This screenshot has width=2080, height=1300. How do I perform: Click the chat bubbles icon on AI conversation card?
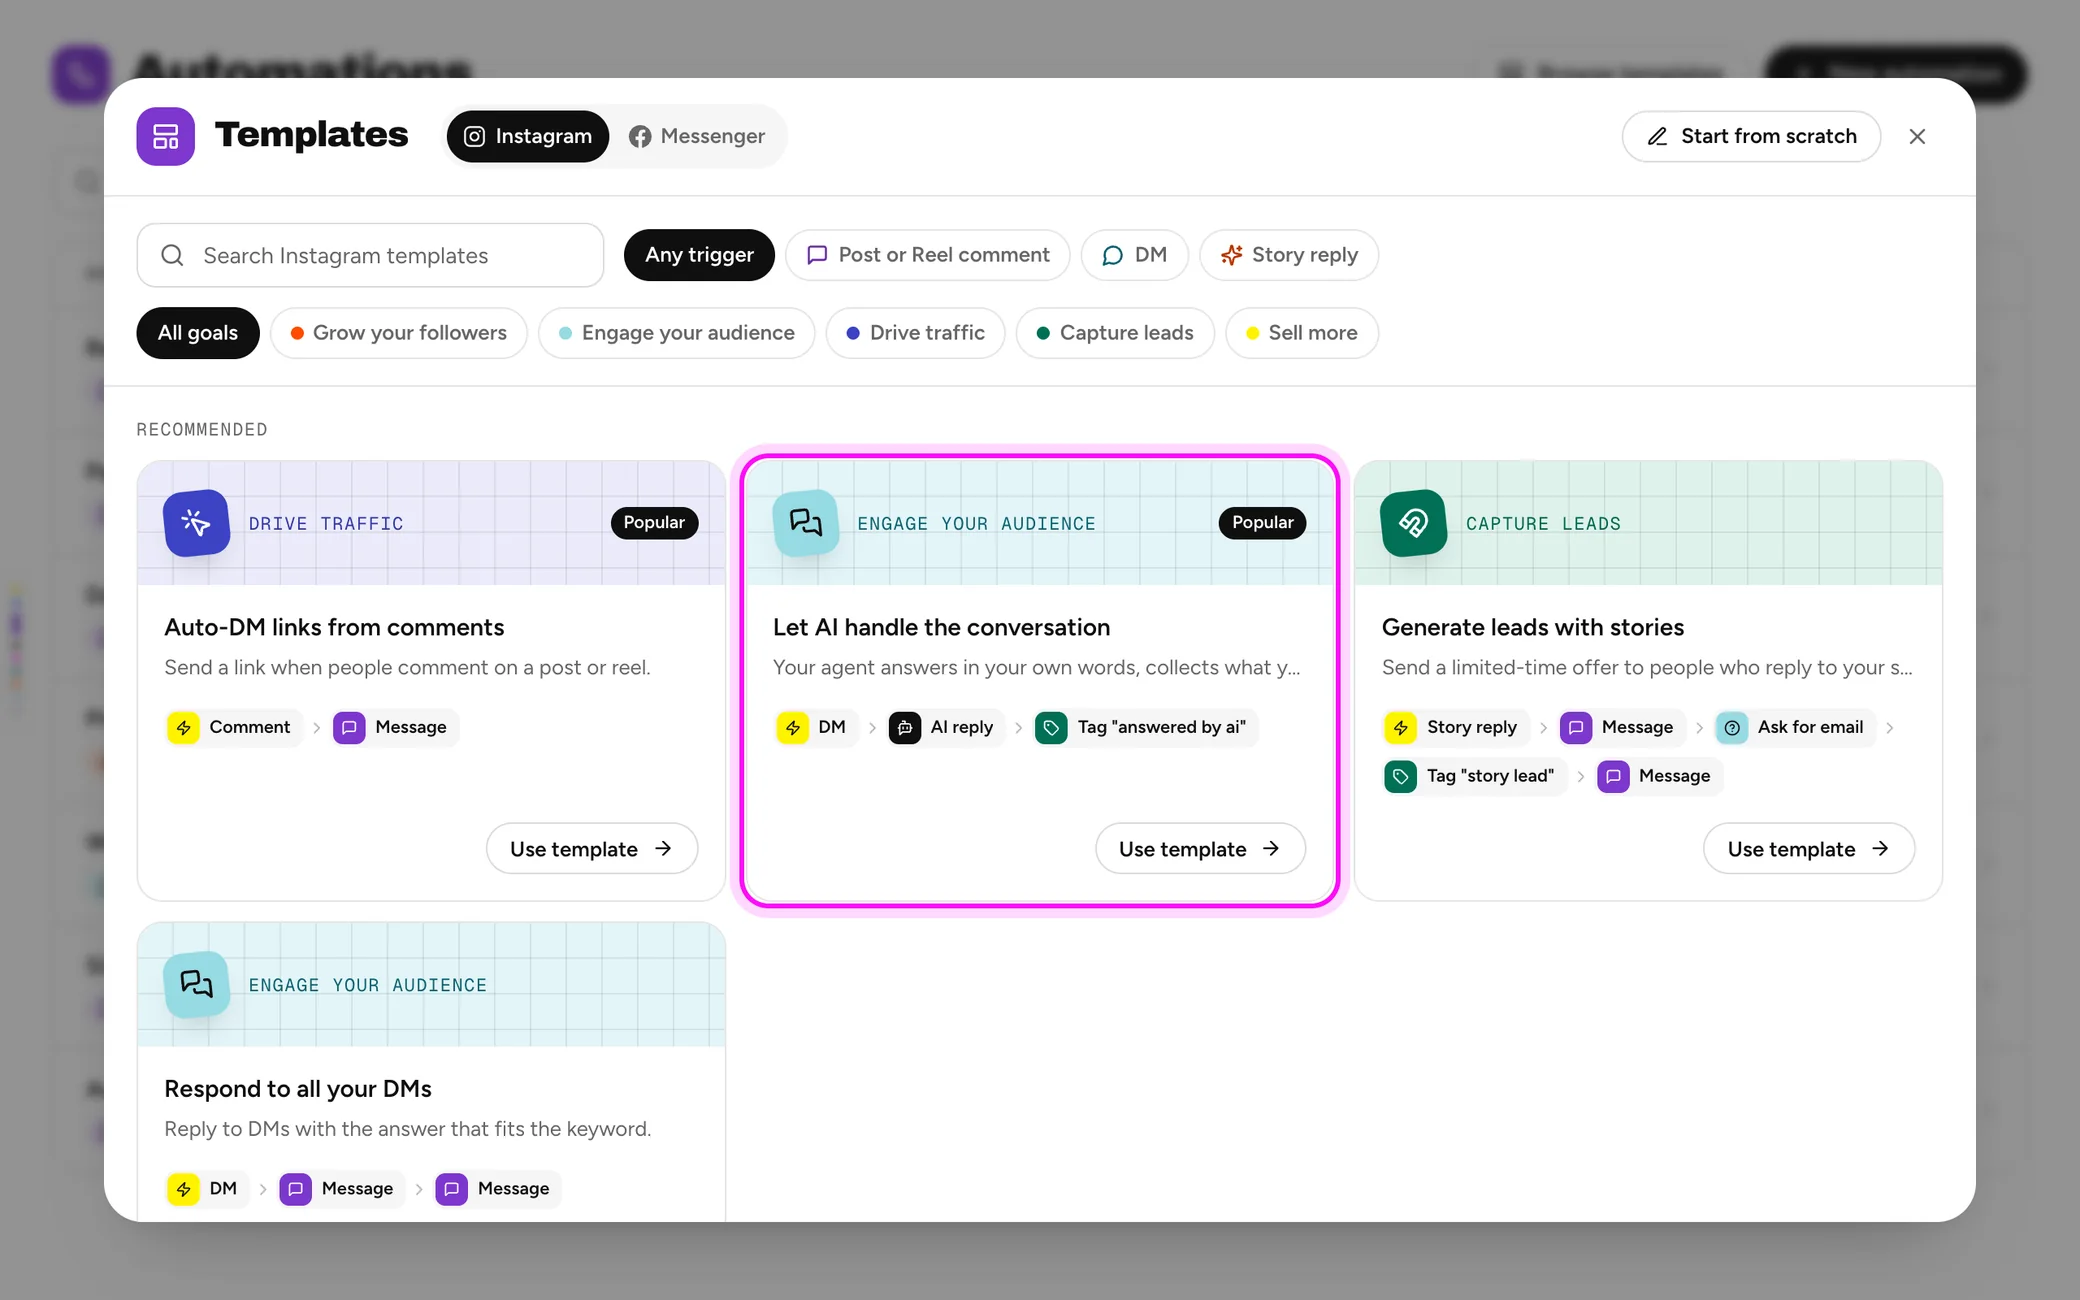[x=805, y=523]
